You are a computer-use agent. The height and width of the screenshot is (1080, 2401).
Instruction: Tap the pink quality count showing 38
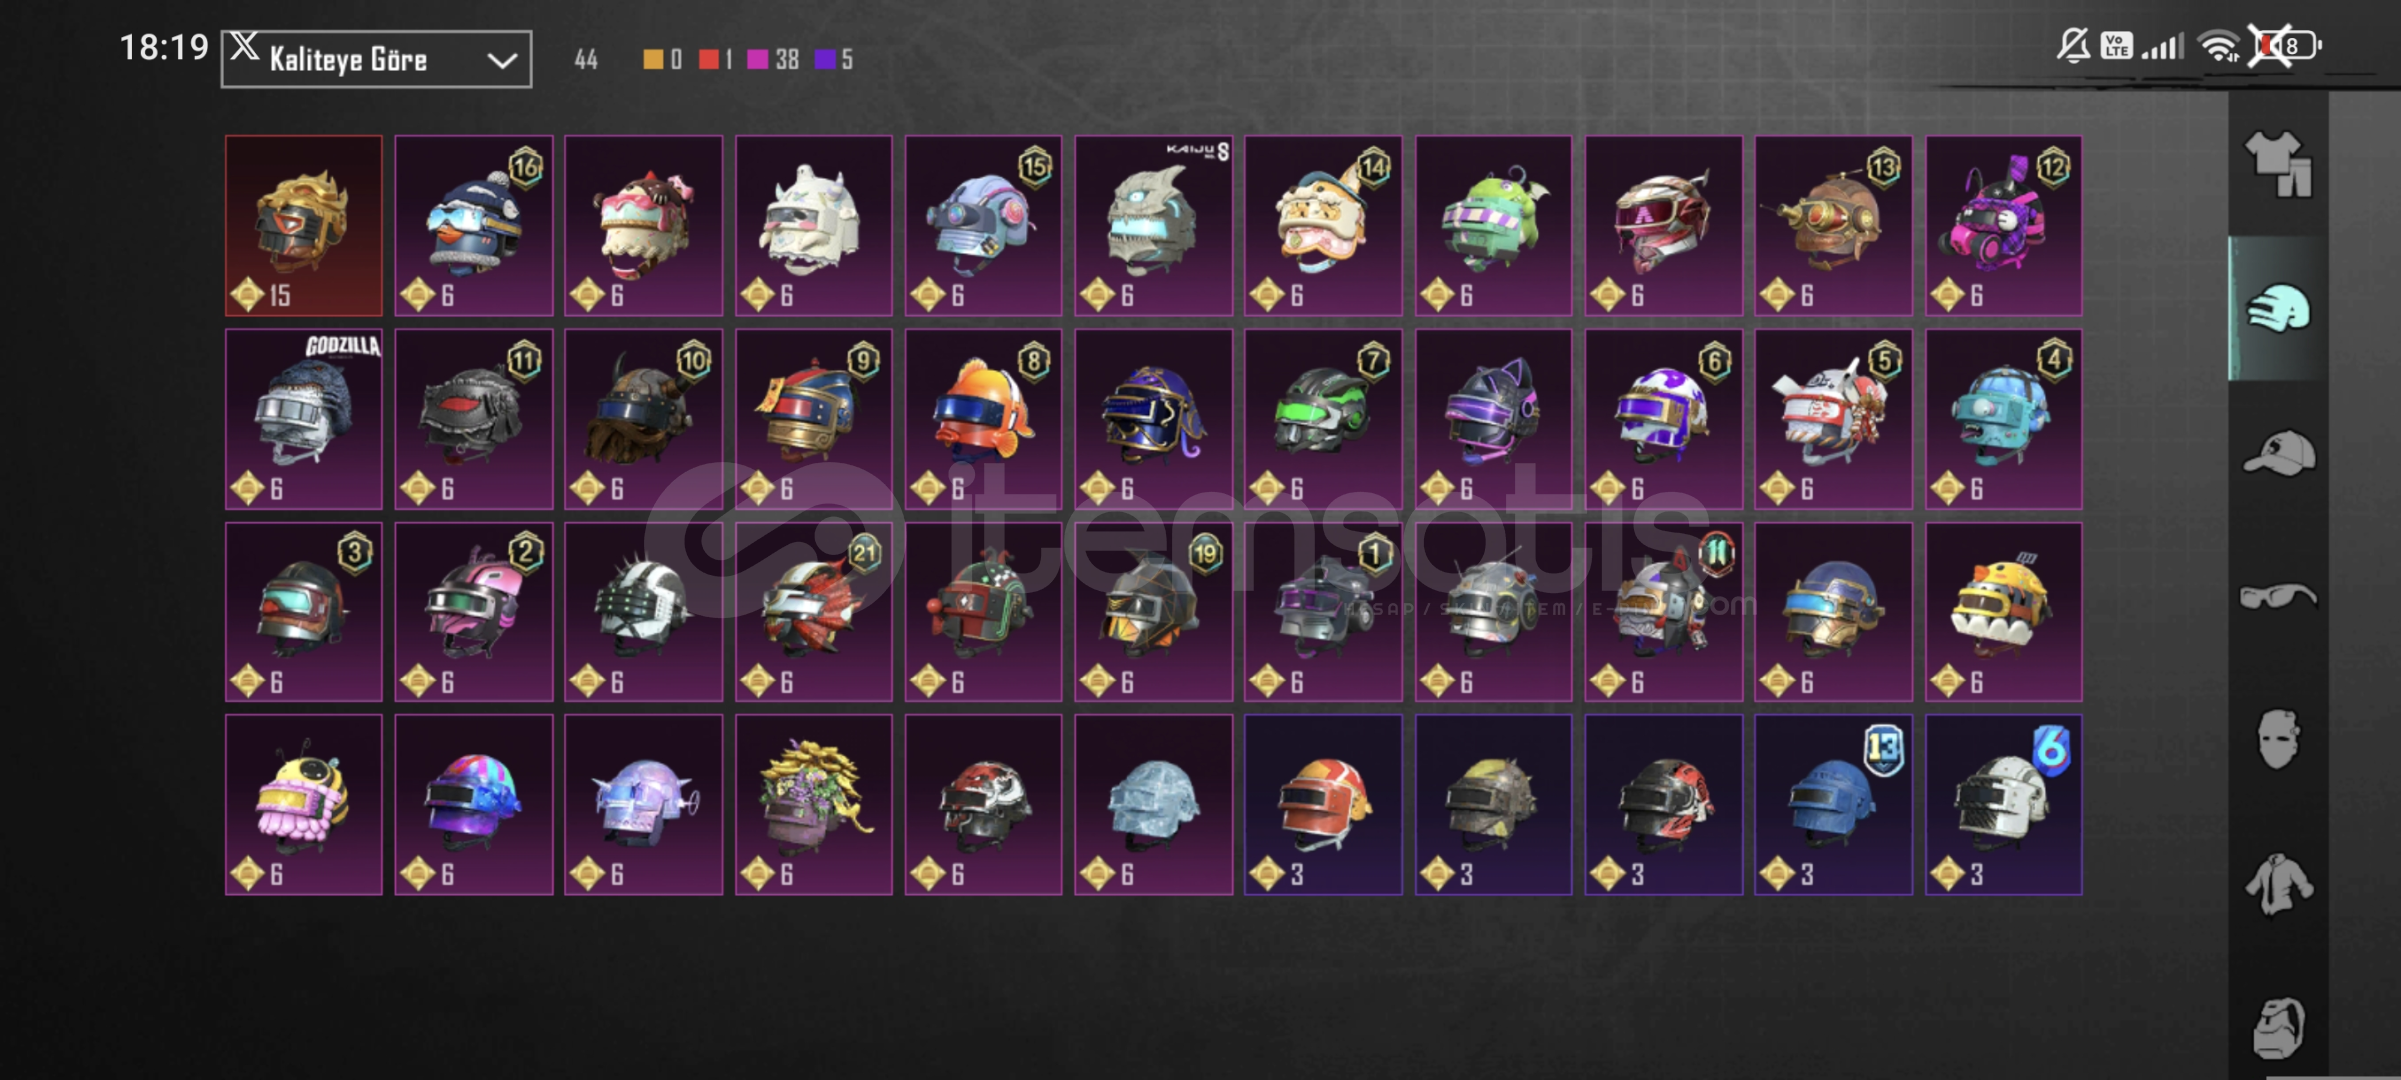click(x=773, y=59)
